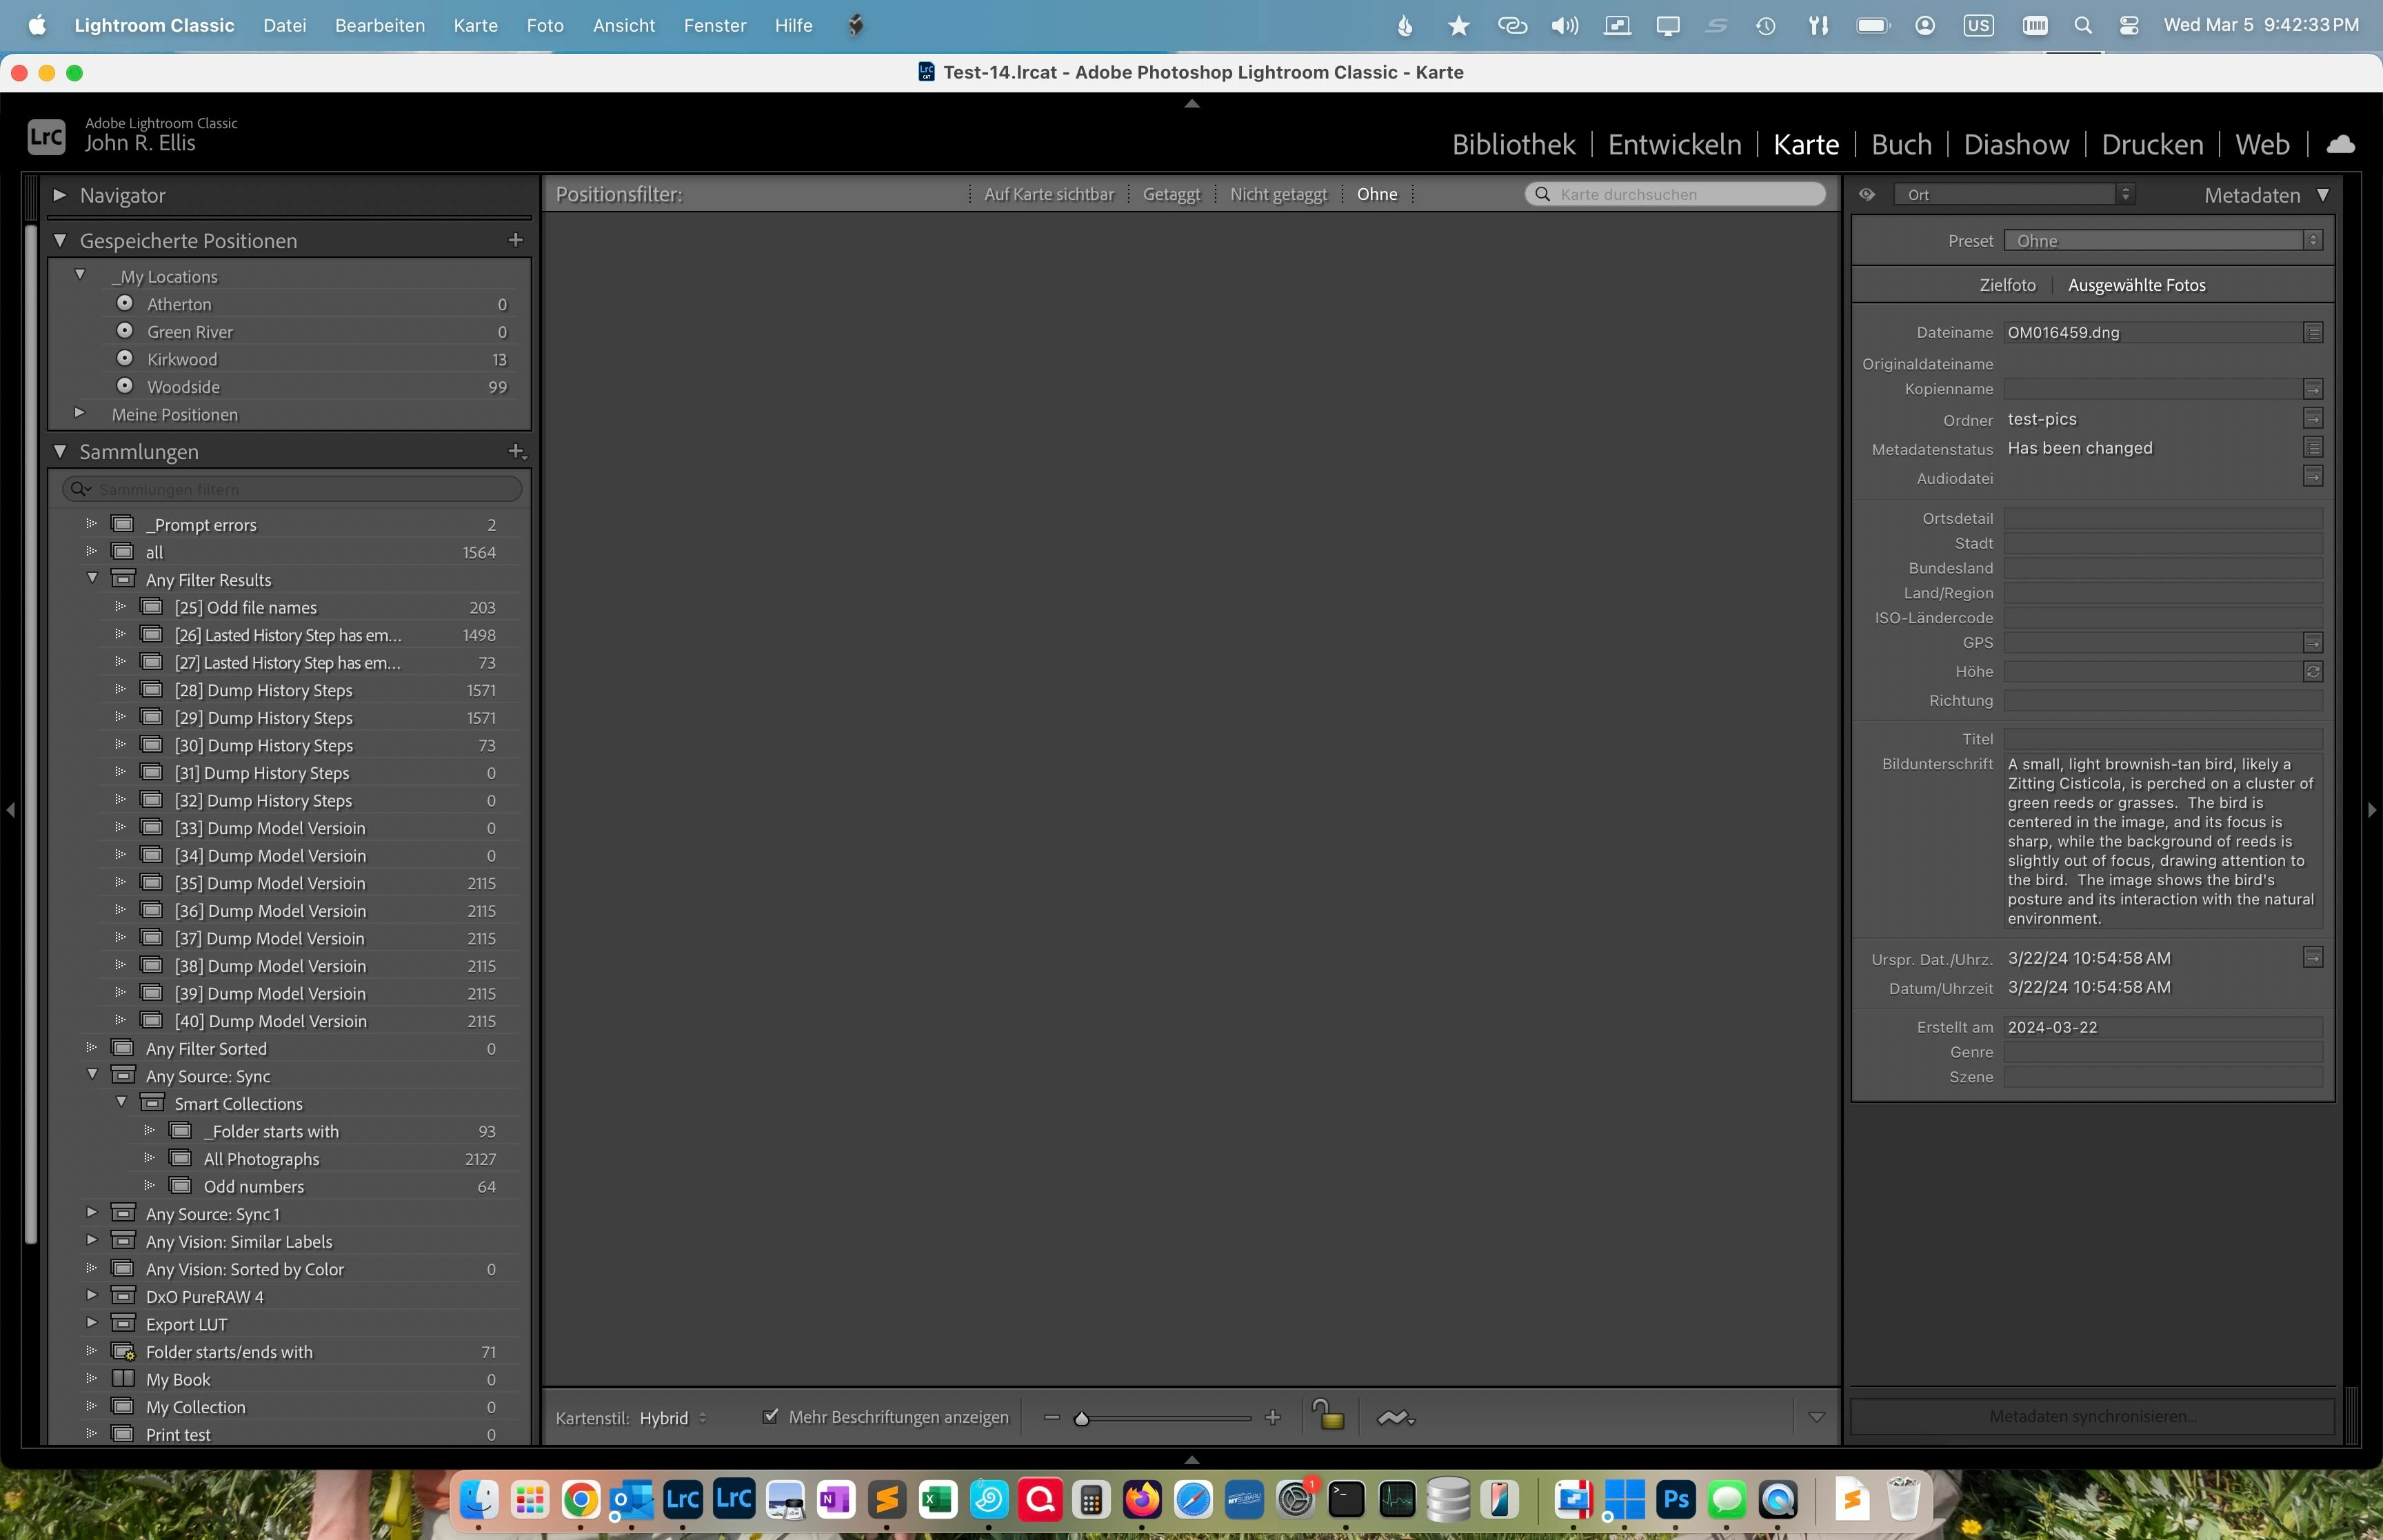Image resolution: width=2383 pixels, height=1540 pixels.
Task: Toggle Mehr Beschriftungen anzeigen checkbox
Action: pos(770,1416)
